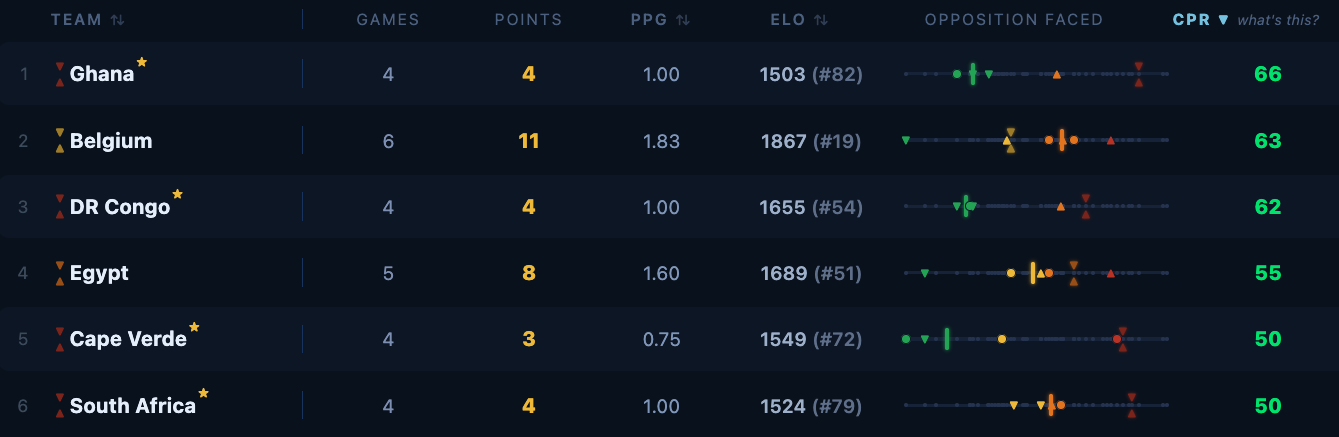Click Belgium's orange bar in opposition faced
The image size is (1339, 437).
[1061, 140]
